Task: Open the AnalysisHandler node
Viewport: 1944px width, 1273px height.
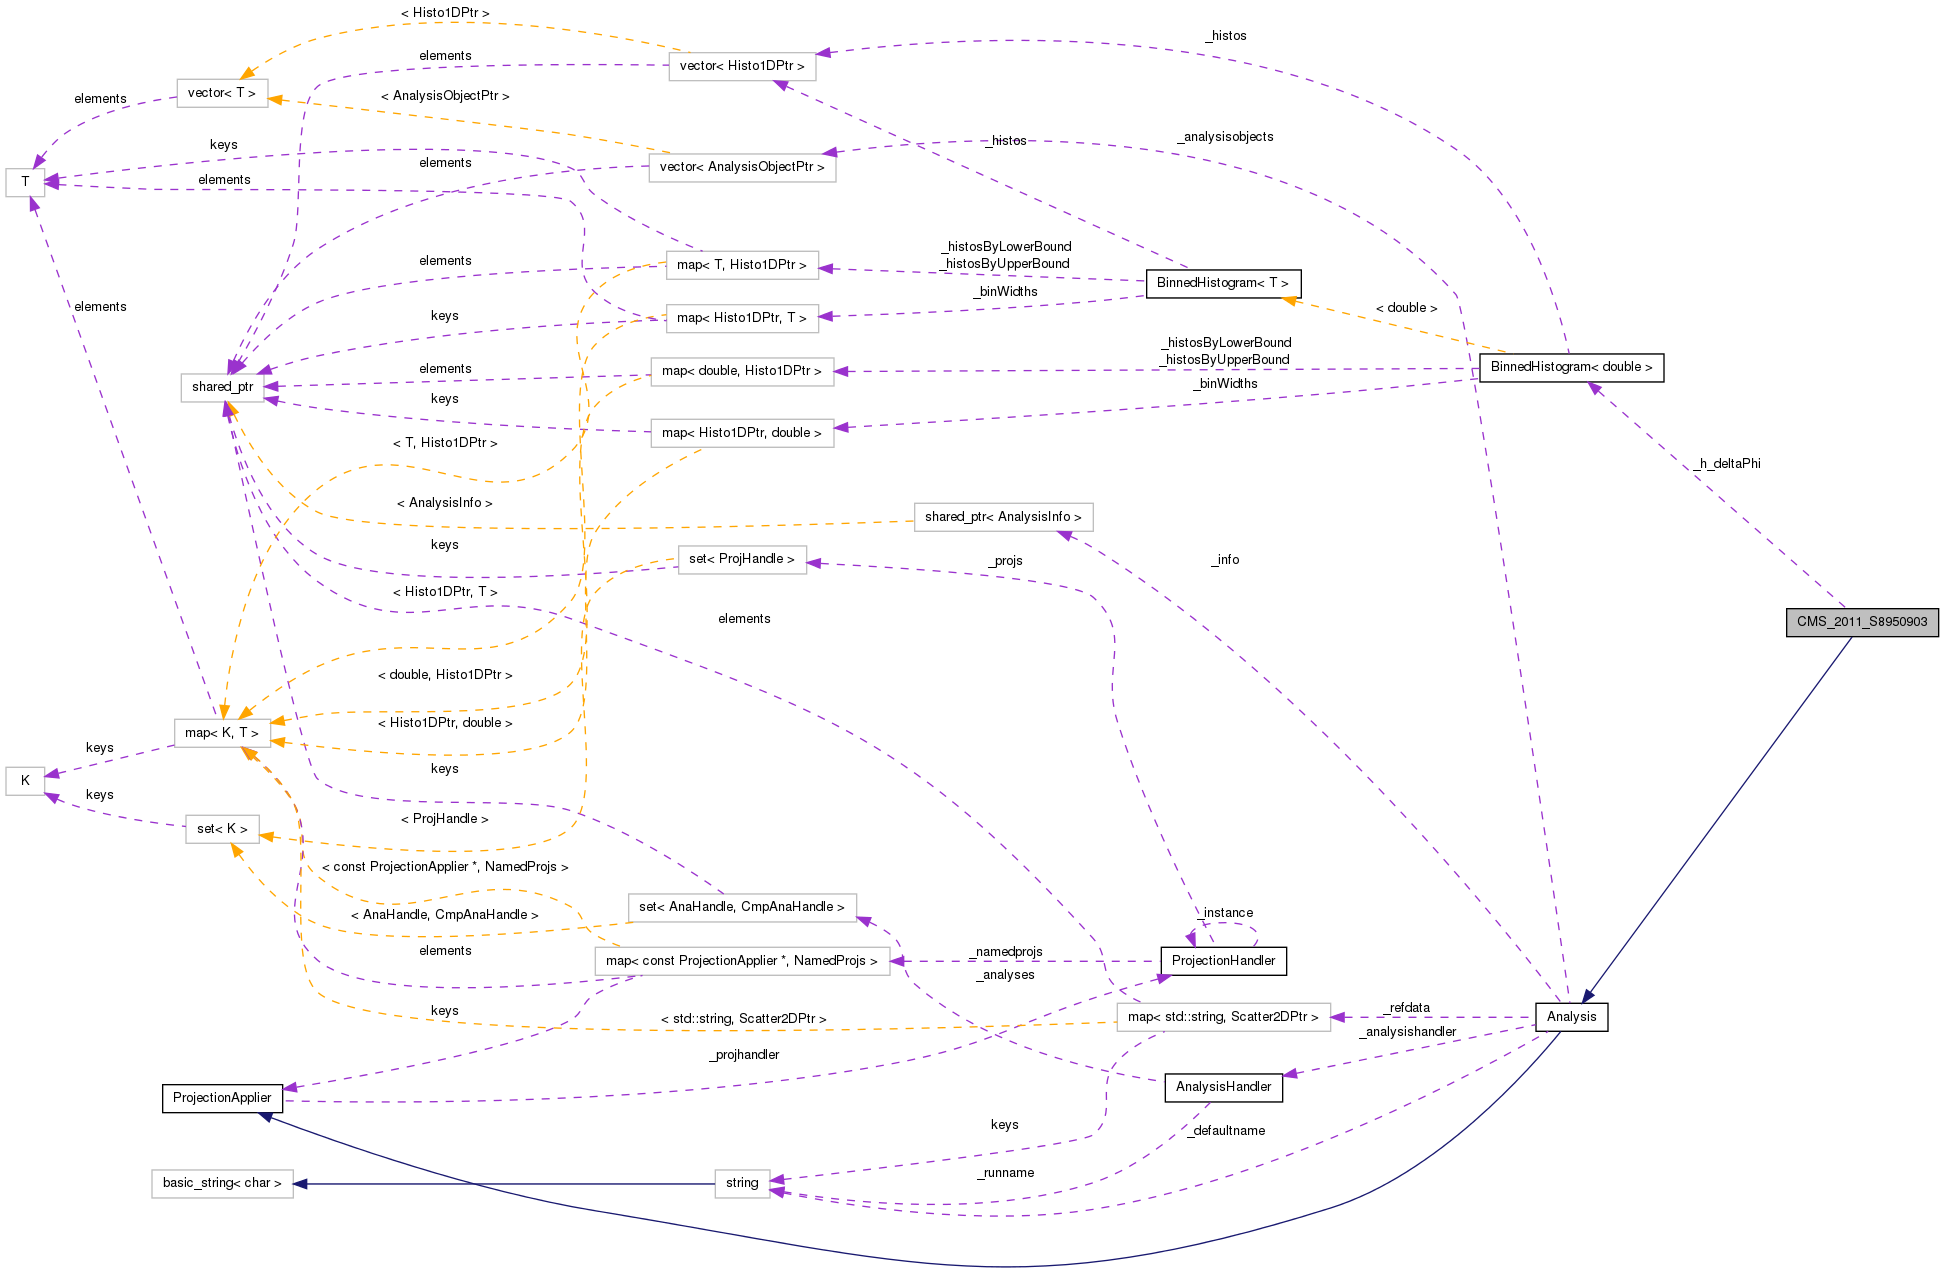Action: (x=1223, y=1087)
